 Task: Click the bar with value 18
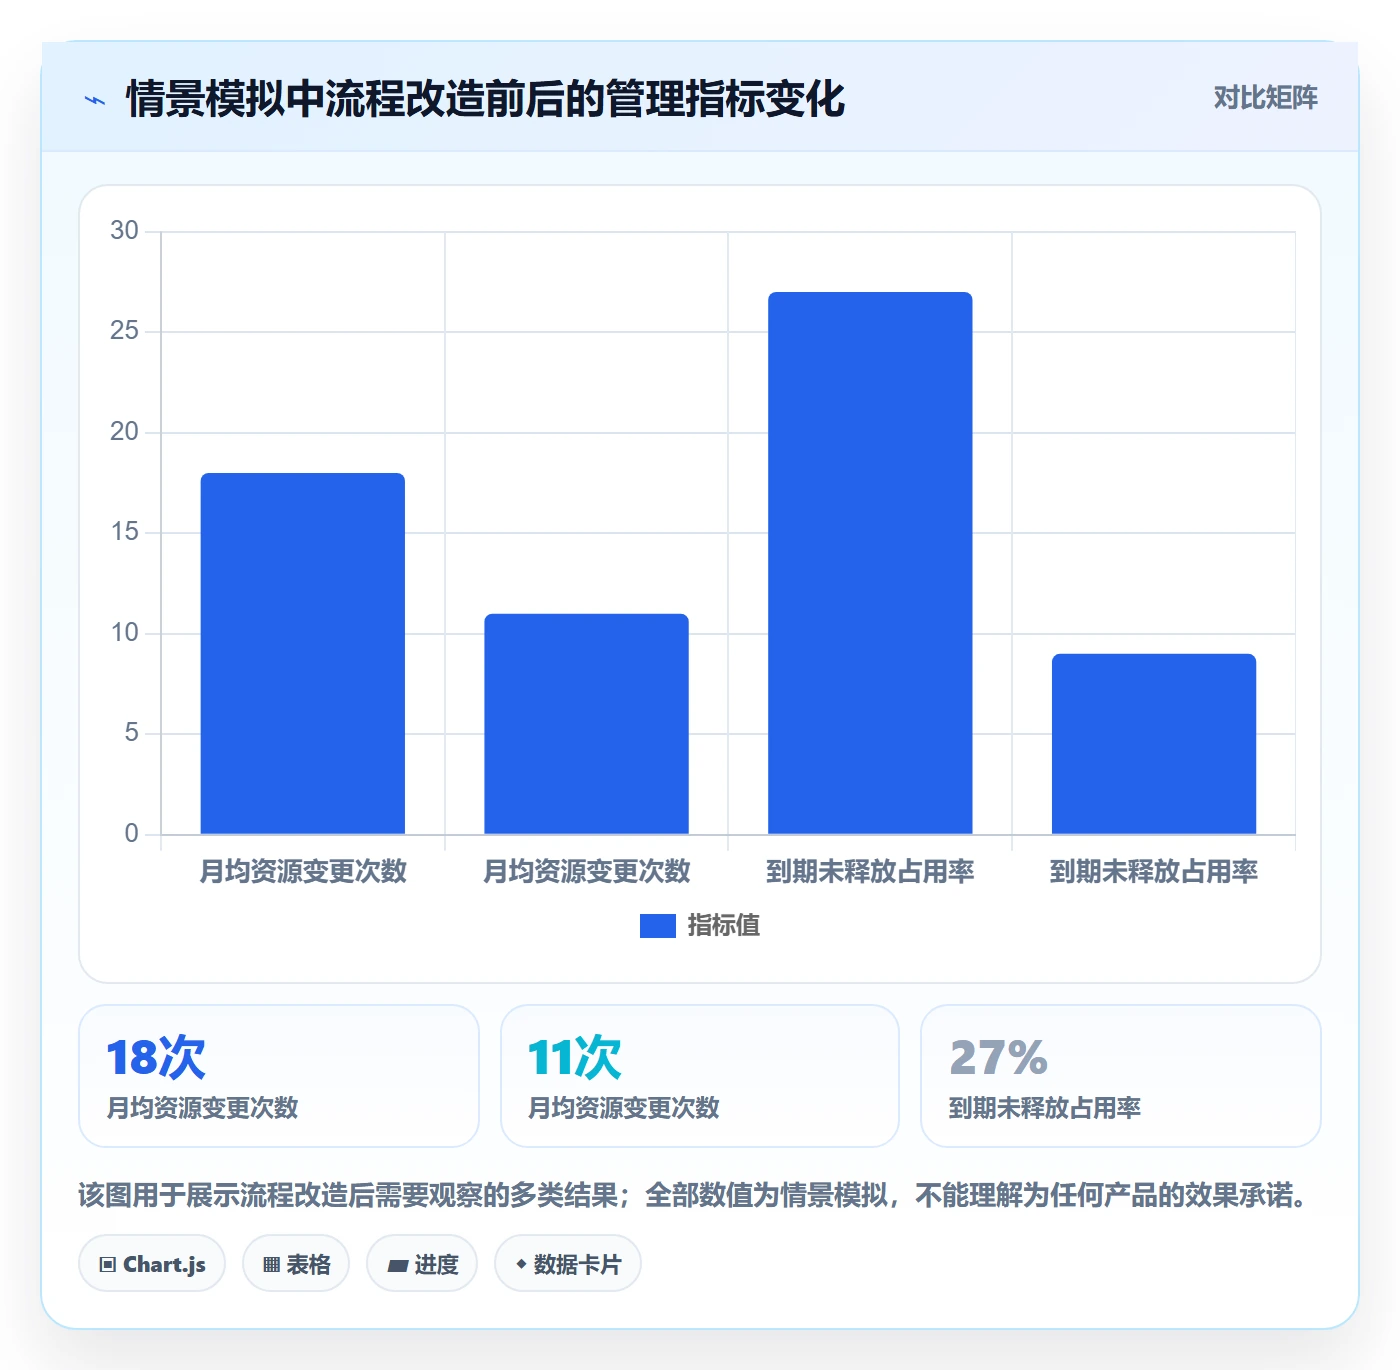(x=303, y=654)
